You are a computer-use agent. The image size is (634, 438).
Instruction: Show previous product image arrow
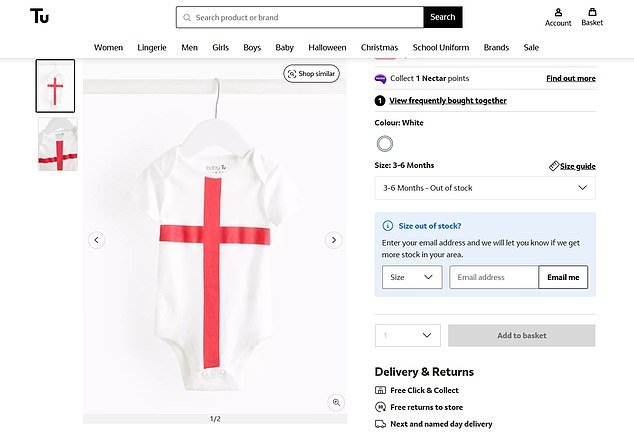tap(96, 240)
